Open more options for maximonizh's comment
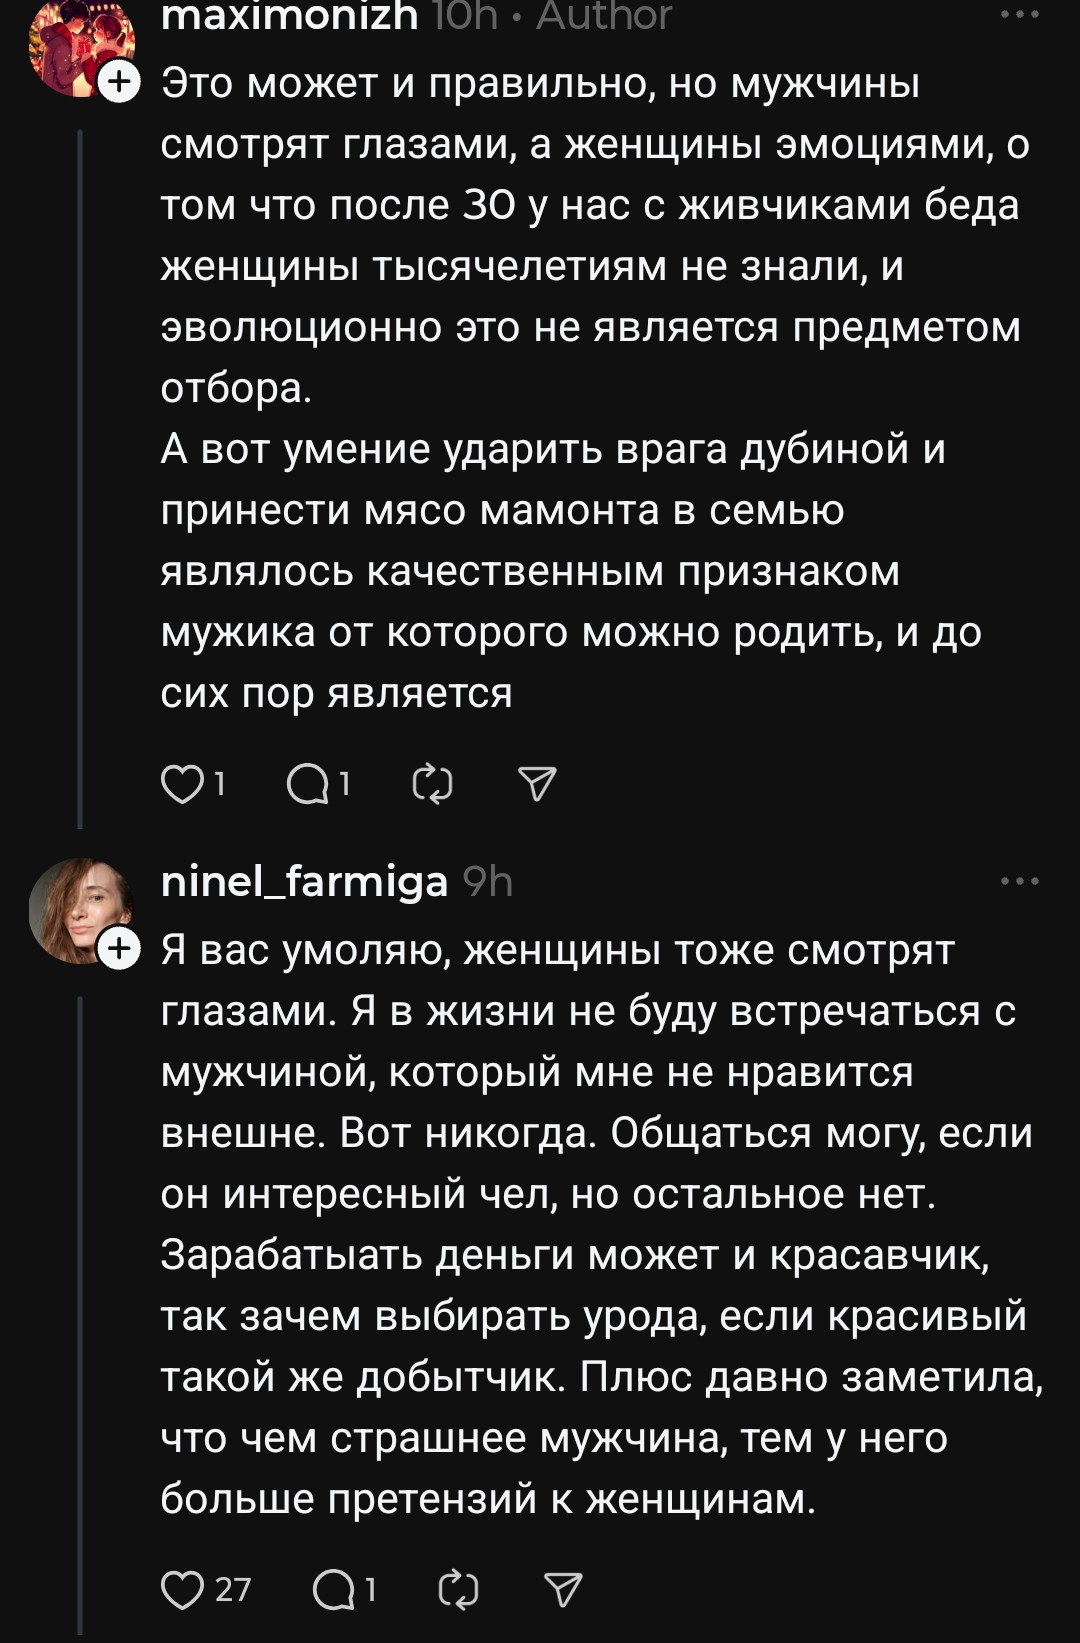This screenshot has width=1080, height=1643. point(1020,15)
